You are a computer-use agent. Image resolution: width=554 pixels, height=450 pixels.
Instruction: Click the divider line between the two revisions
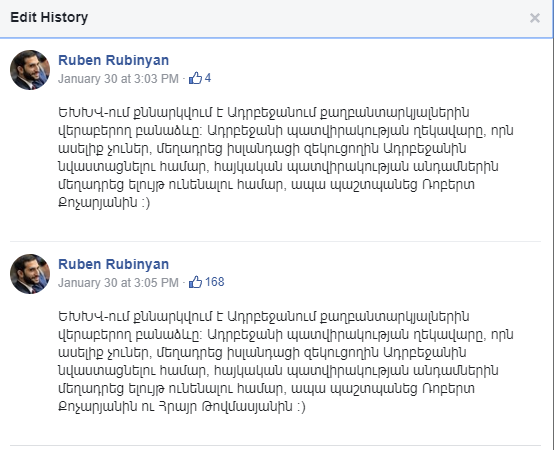click(275, 242)
